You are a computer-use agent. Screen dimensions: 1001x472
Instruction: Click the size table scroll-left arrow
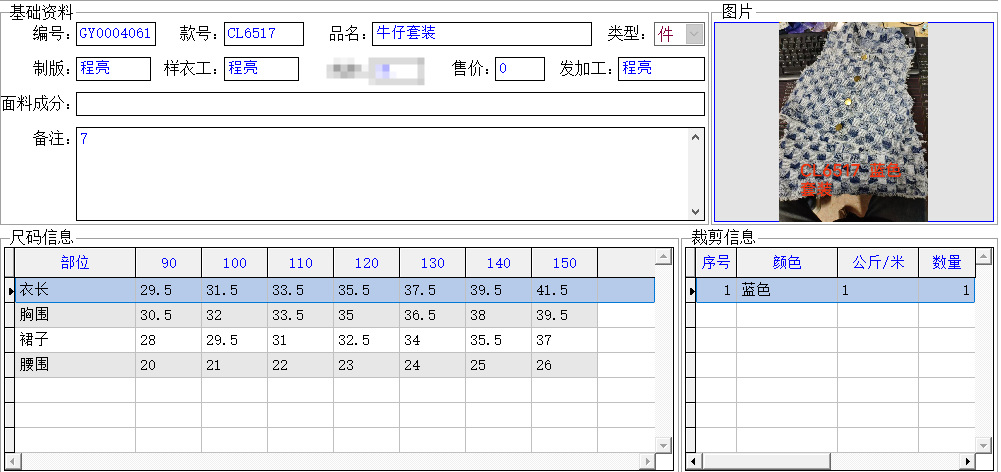(x=12, y=461)
